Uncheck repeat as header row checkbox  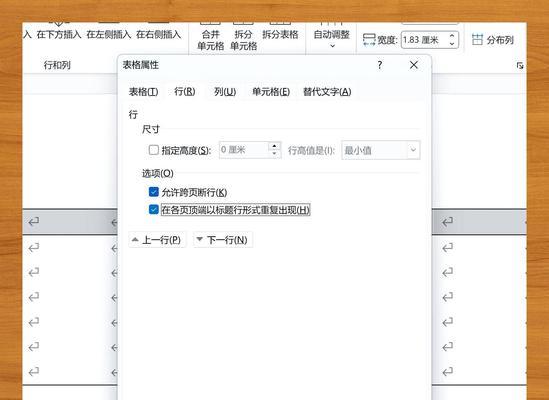(154, 209)
